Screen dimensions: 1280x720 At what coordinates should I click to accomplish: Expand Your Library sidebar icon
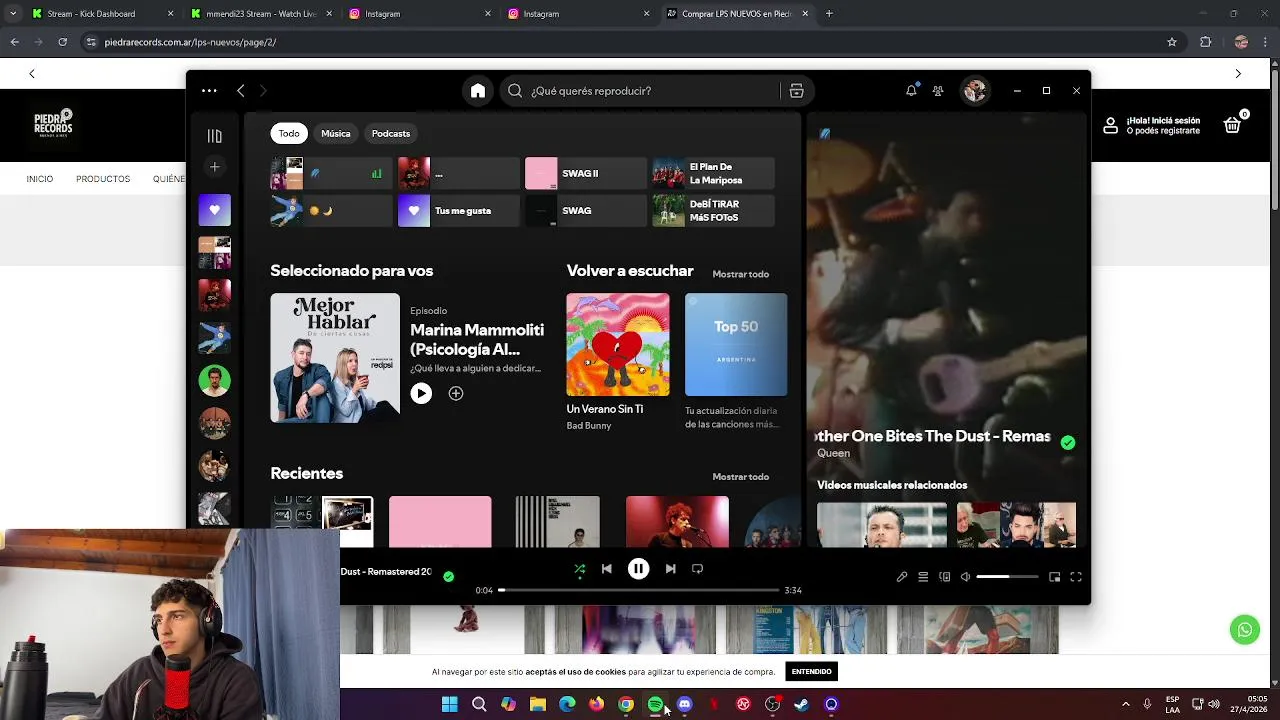point(214,136)
